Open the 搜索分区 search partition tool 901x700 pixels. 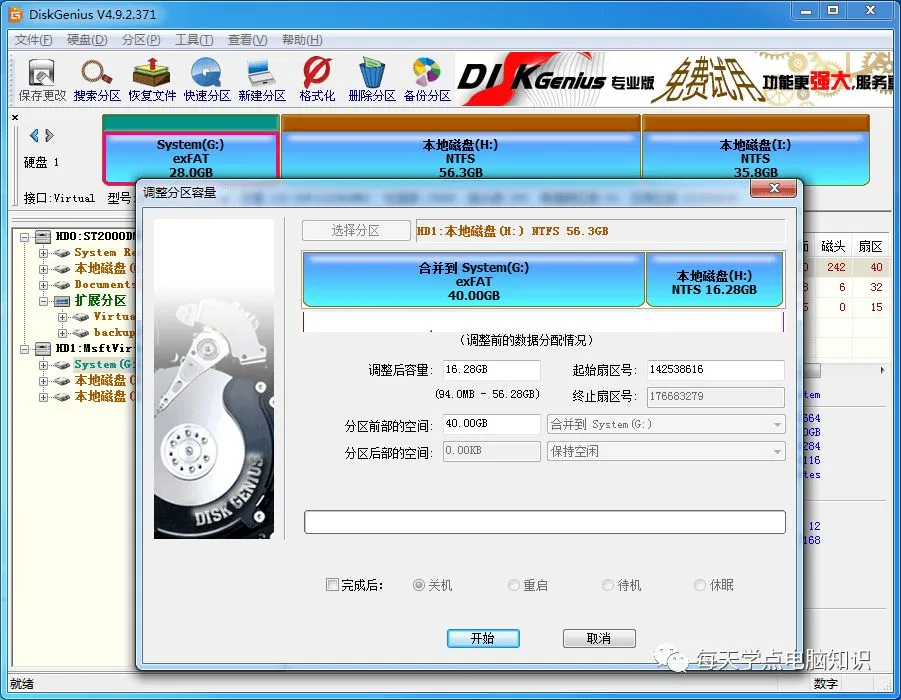coord(97,80)
